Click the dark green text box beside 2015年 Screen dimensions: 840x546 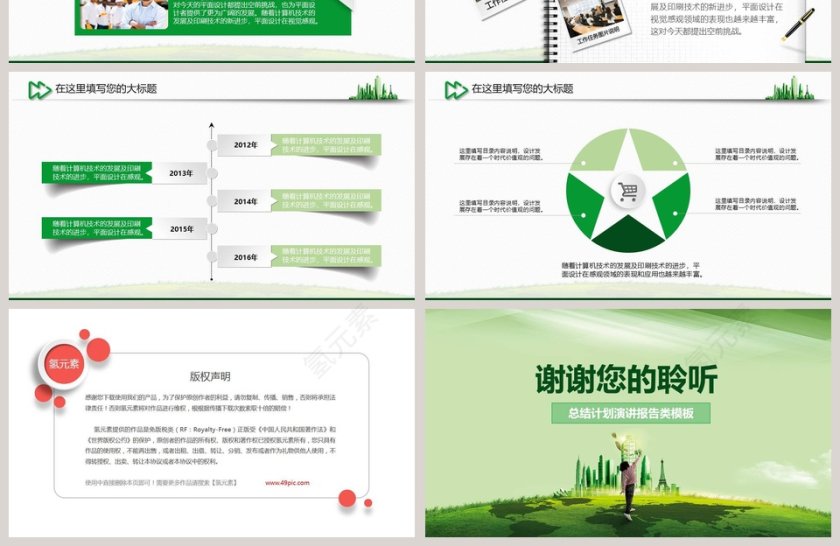coord(97,228)
